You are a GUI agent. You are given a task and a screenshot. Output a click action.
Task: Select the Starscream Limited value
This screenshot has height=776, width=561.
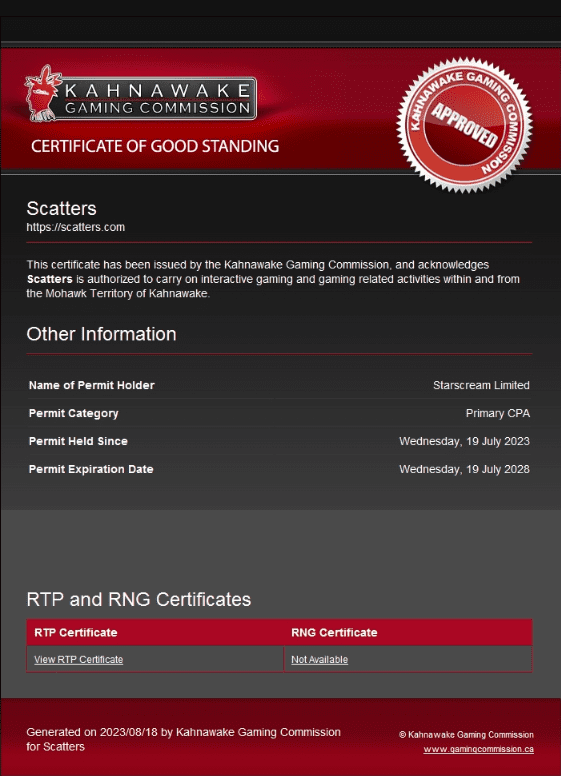click(481, 385)
